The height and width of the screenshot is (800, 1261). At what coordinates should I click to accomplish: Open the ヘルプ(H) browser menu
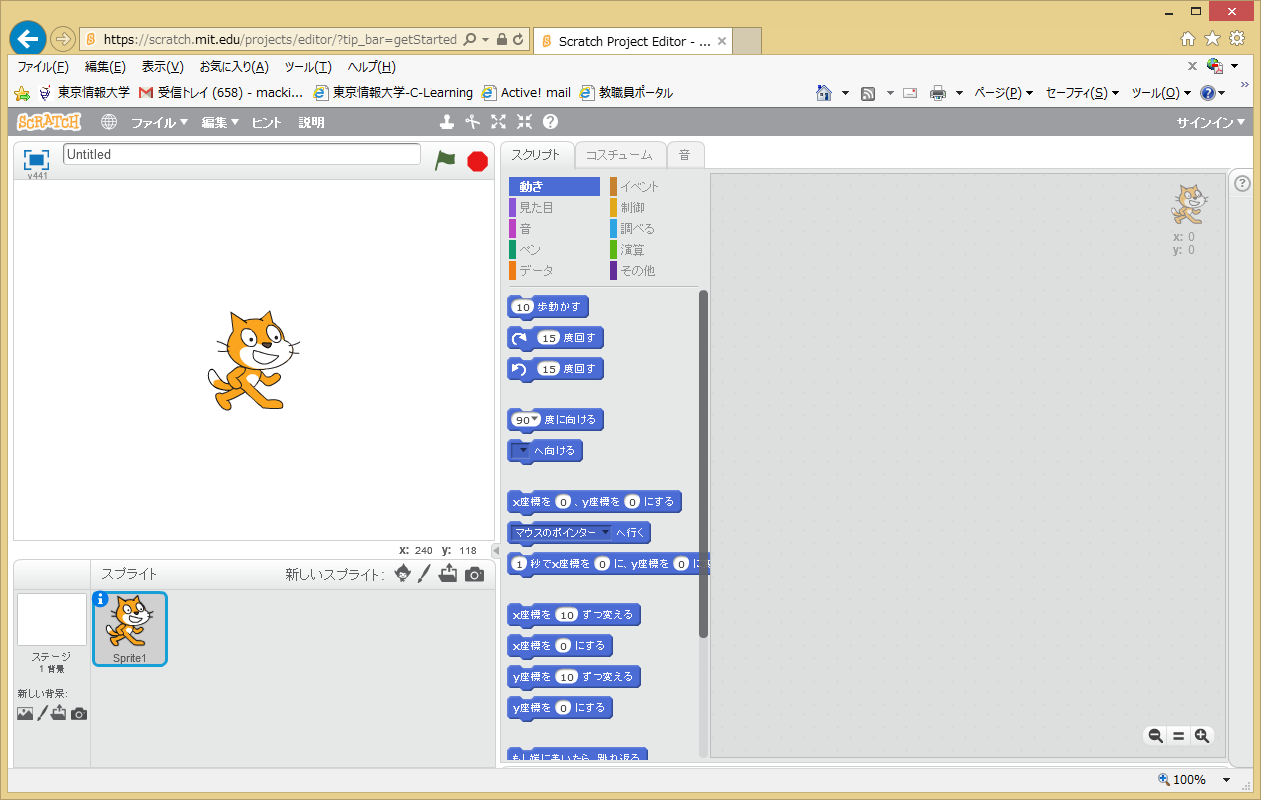point(372,67)
